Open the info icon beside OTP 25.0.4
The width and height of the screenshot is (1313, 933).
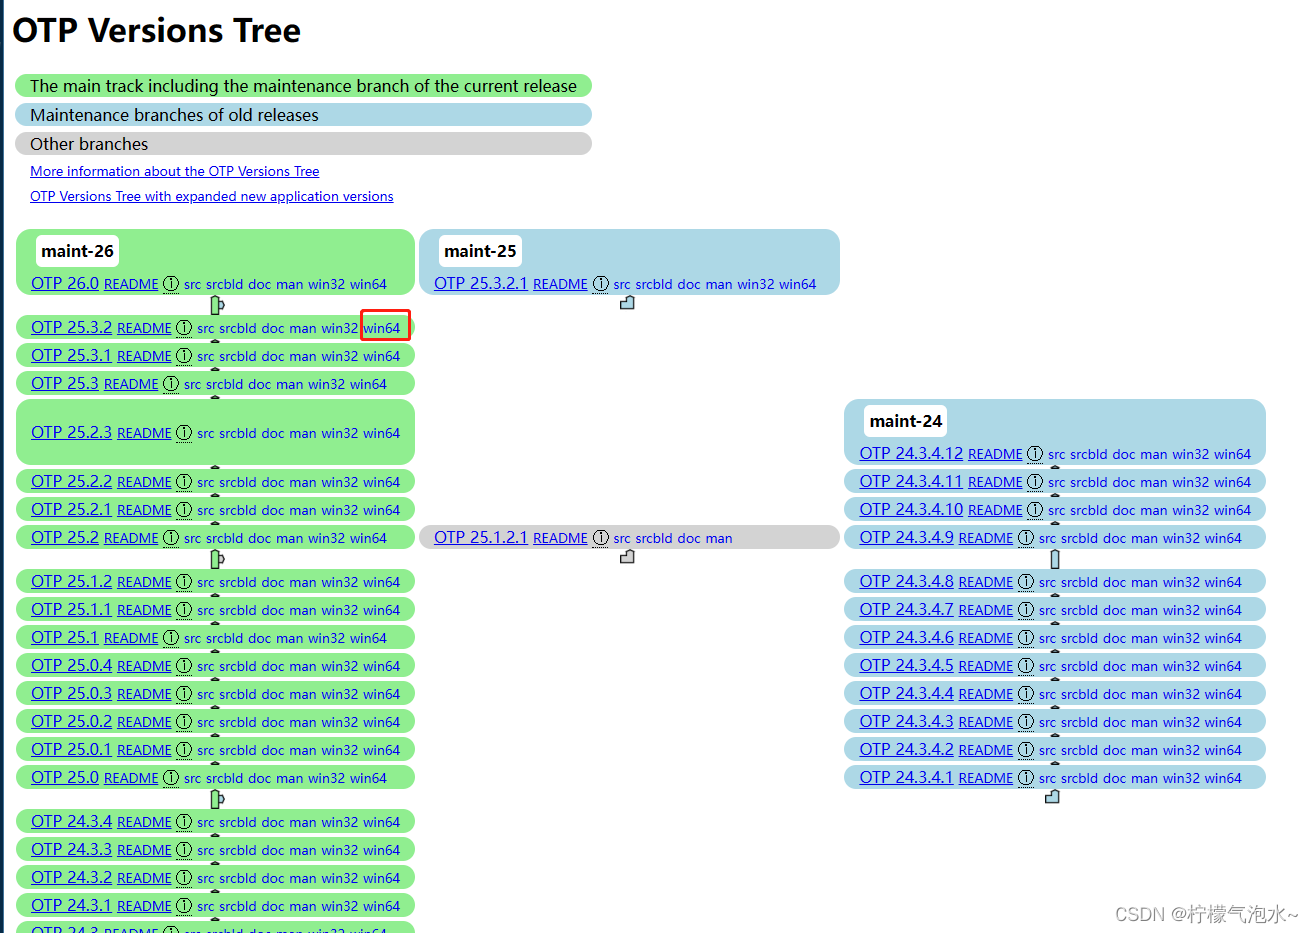pyautogui.click(x=184, y=666)
